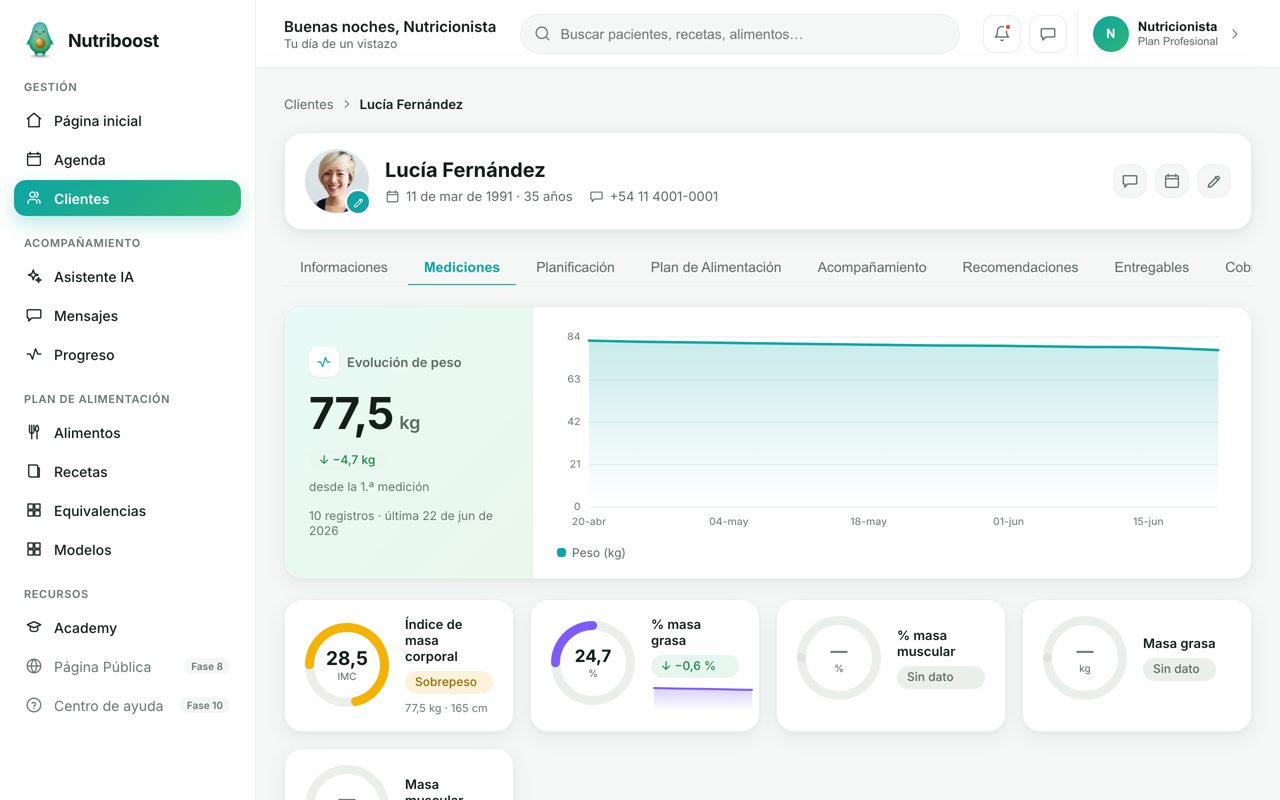Click the −0,6 % fat change badge

tap(694, 666)
